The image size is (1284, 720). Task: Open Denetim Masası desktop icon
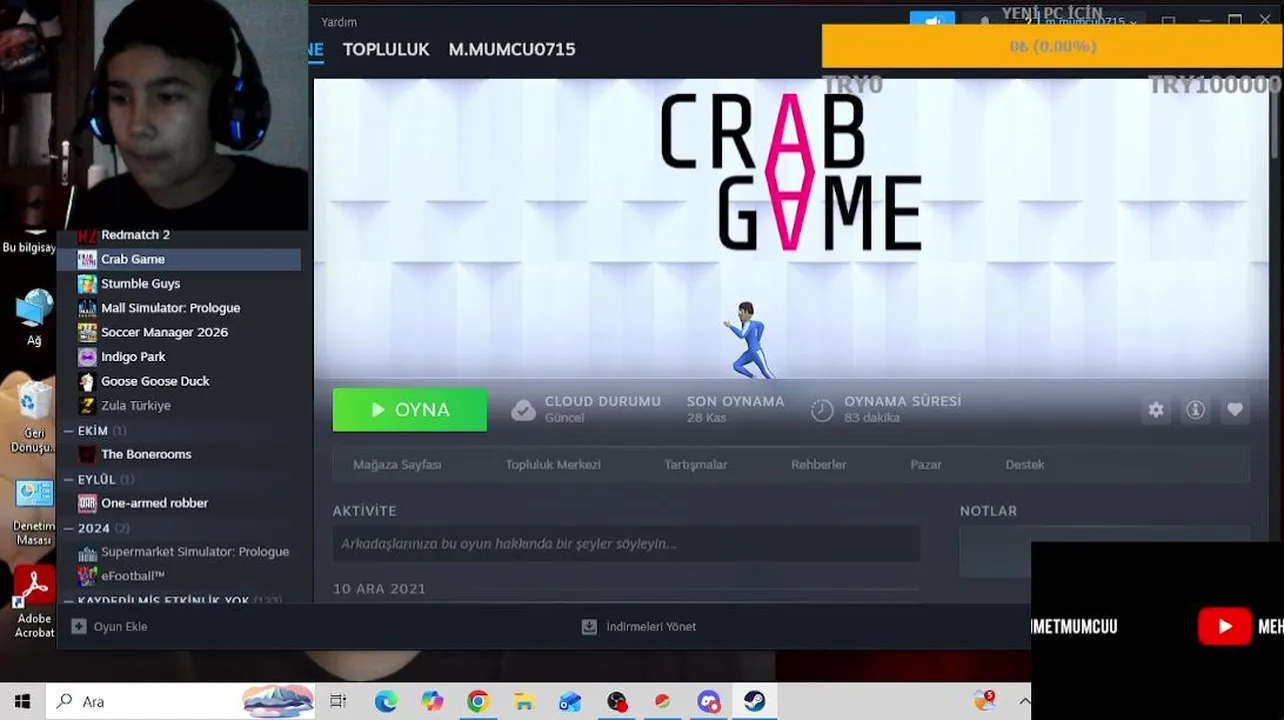[x=33, y=512]
